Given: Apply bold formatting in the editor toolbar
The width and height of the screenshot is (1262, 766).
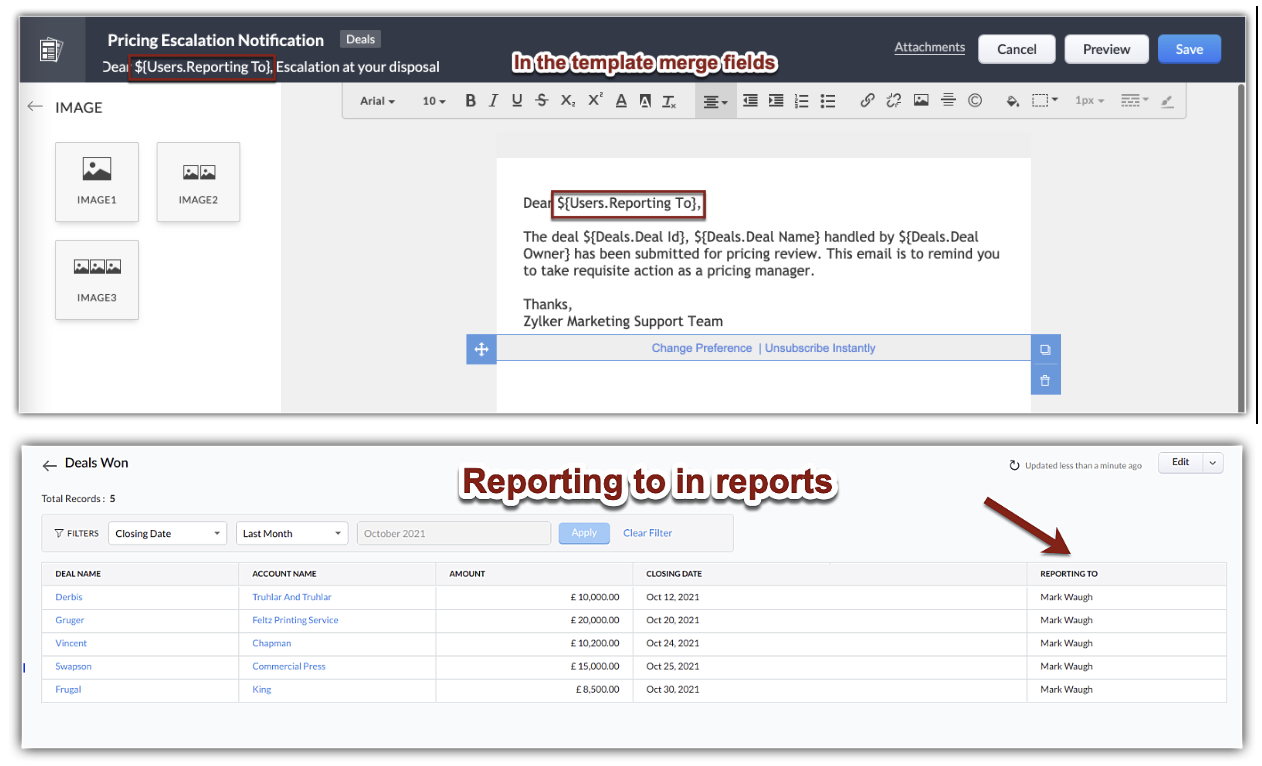Looking at the screenshot, I should point(471,101).
